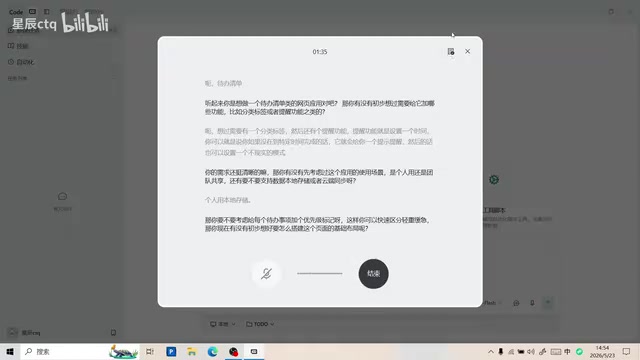Screen dimensions: 640x360
Task: Switch the 中 input method indicator
Action: (567, 351)
